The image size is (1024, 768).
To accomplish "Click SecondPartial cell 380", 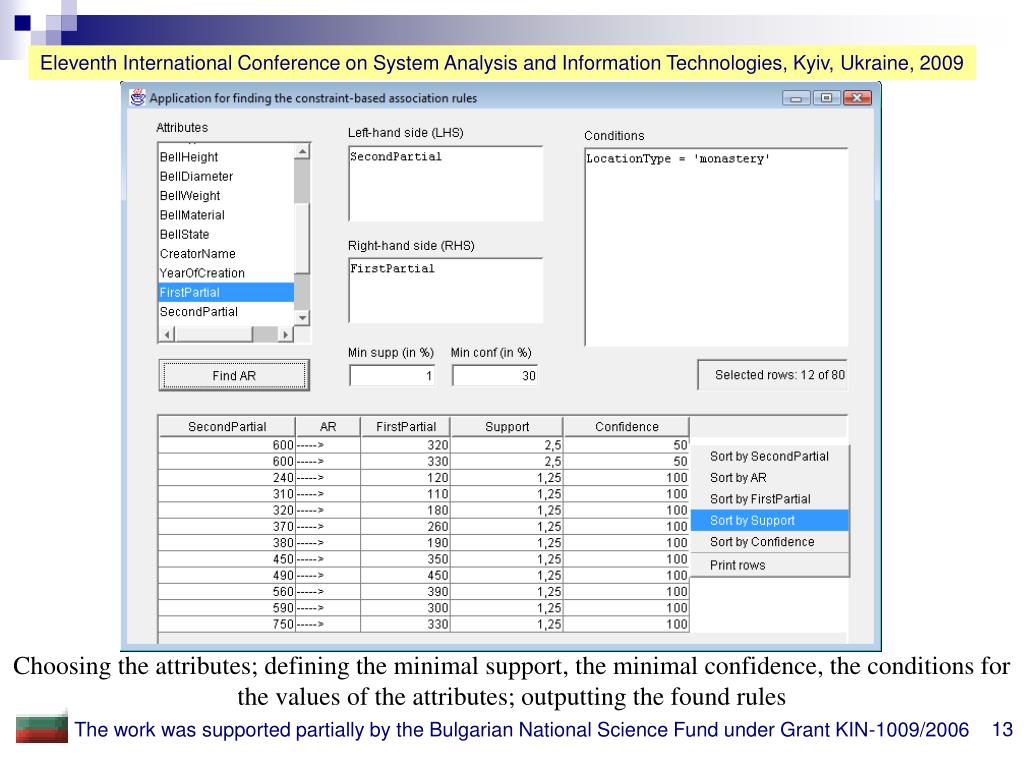I will pyautogui.click(x=227, y=543).
